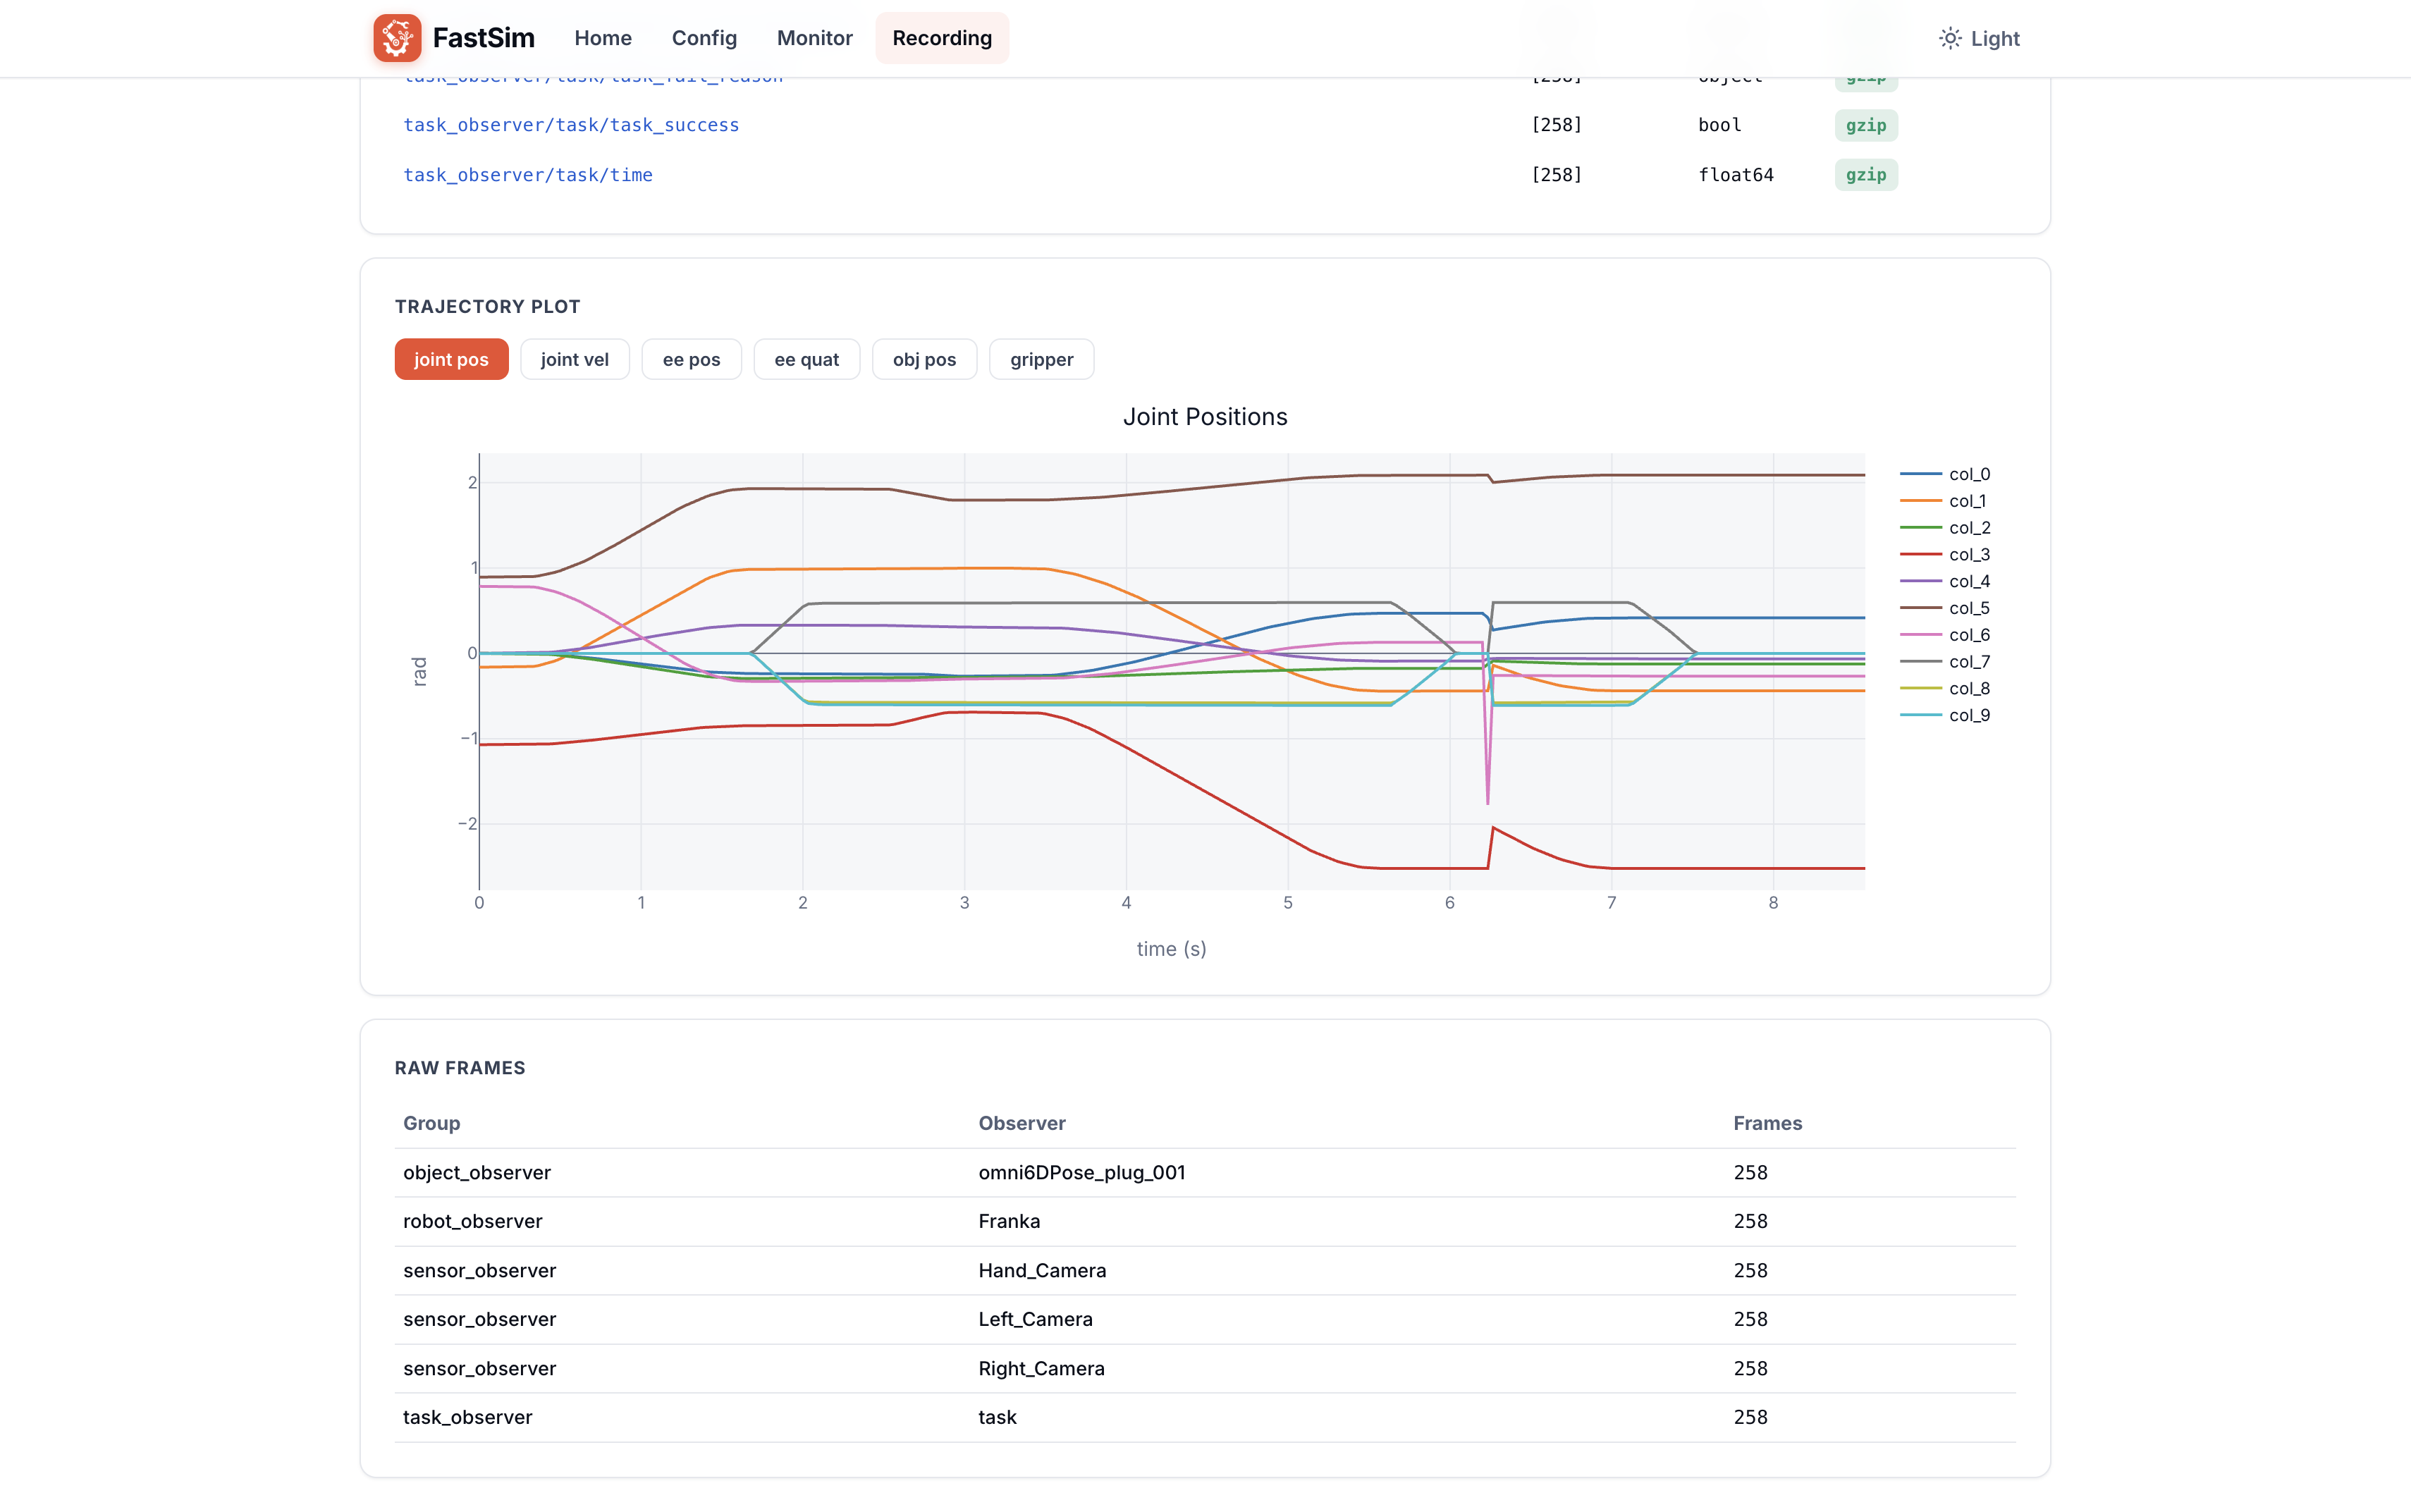Open the Monitor page
The height and width of the screenshot is (1512, 2411).
[814, 38]
